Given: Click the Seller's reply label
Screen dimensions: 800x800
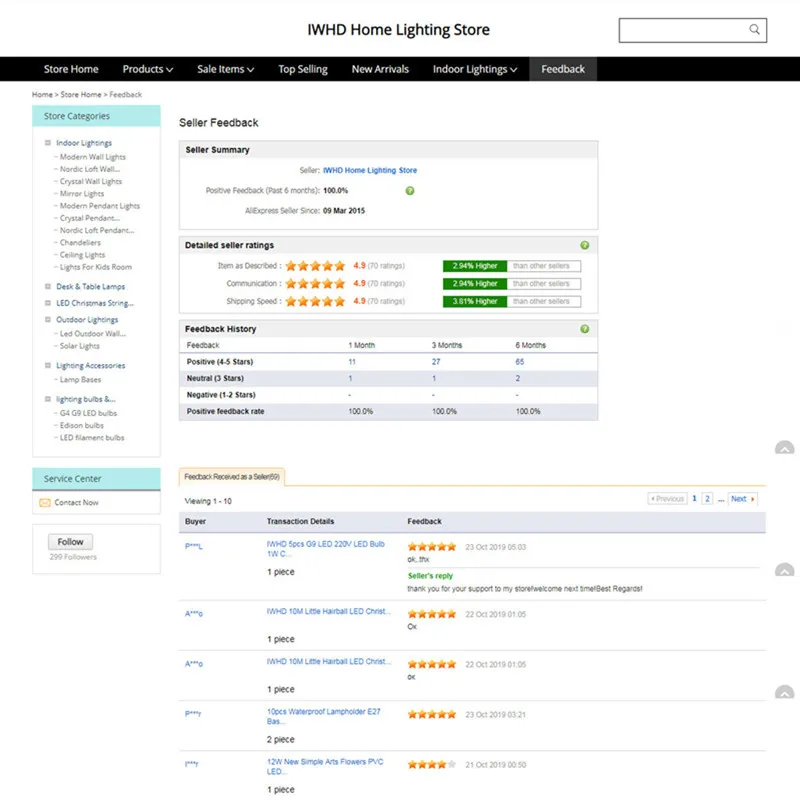Looking at the screenshot, I should [x=430, y=576].
